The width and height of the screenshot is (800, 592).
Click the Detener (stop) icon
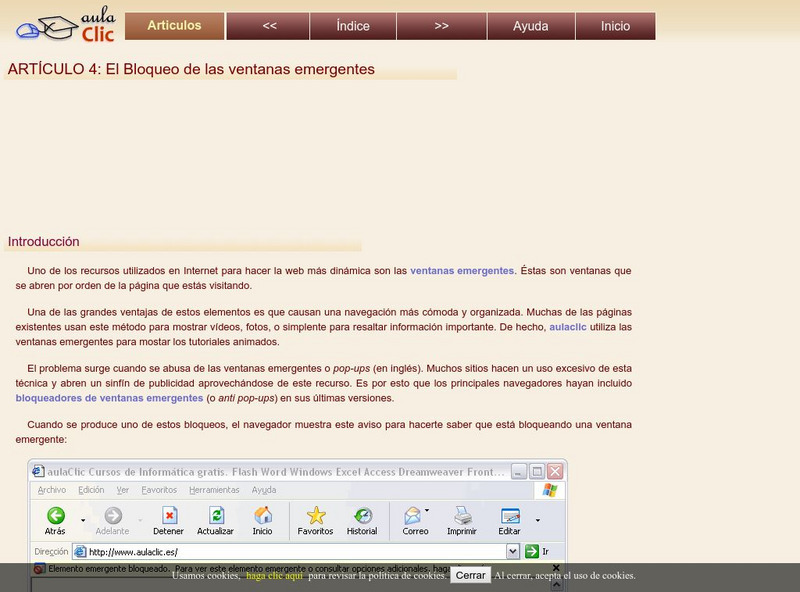pyautogui.click(x=170, y=514)
